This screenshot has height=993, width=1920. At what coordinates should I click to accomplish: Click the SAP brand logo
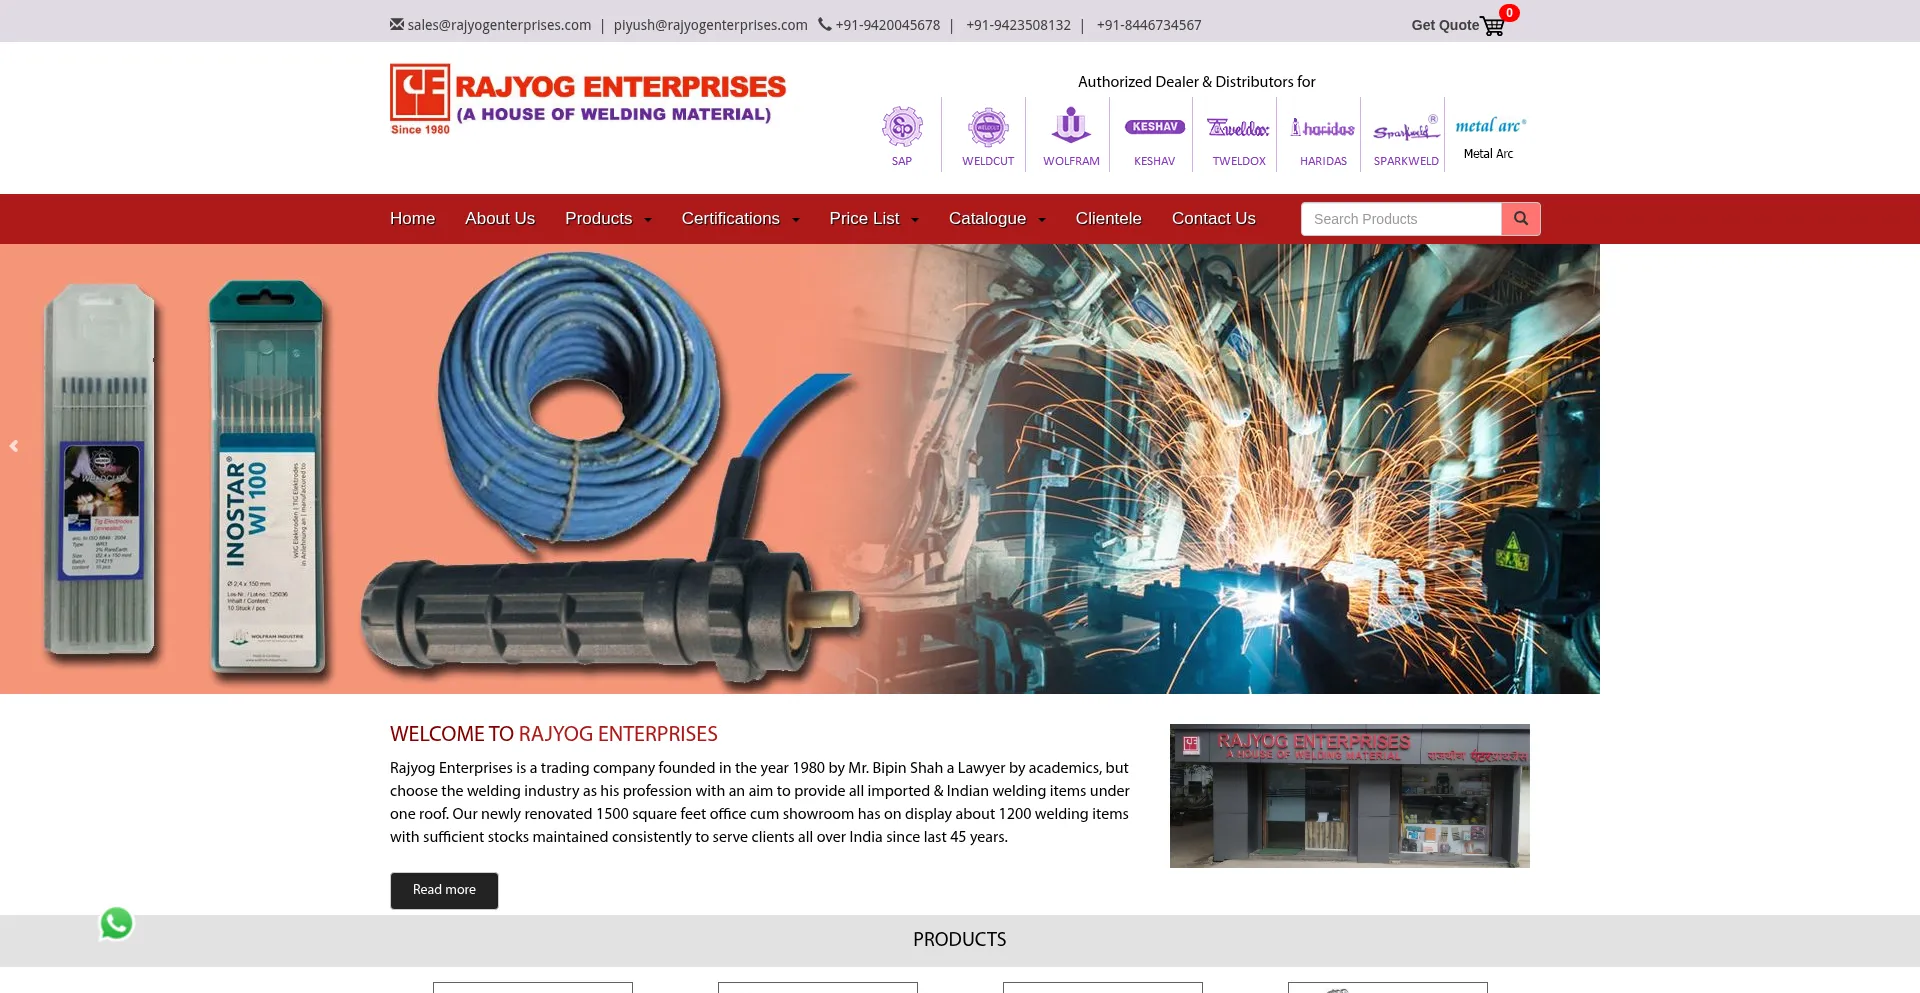[x=902, y=127]
